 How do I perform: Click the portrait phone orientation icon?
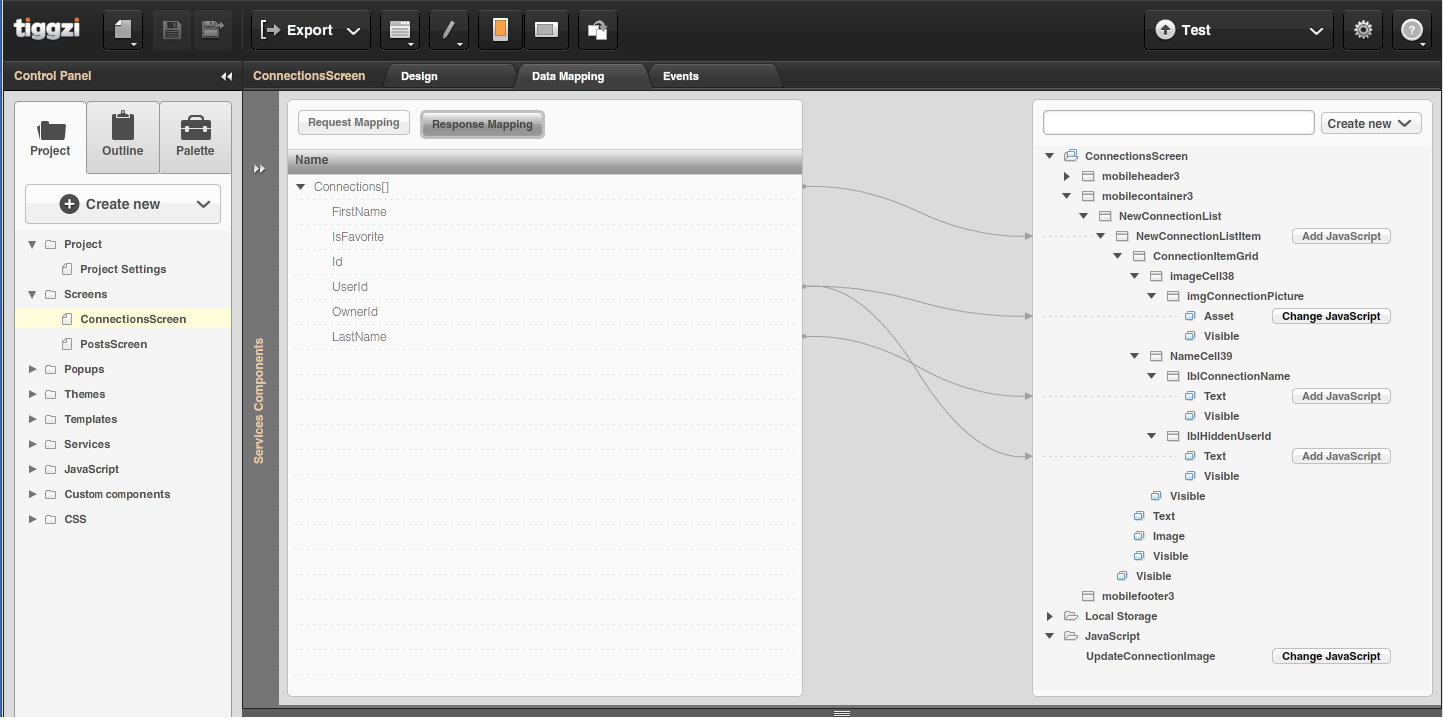point(500,30)
